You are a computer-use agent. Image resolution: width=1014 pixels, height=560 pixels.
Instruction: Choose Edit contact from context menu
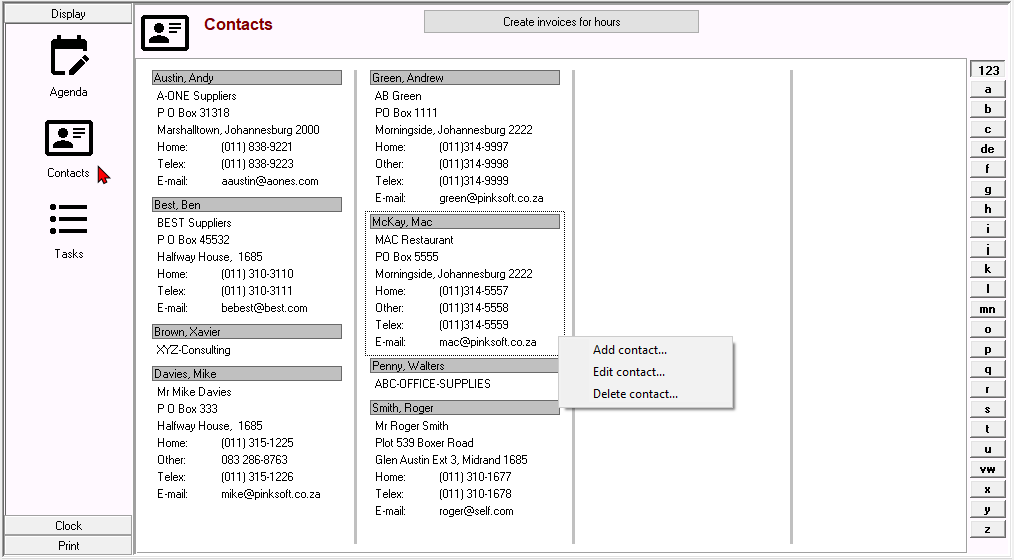[x=629, y=372]
